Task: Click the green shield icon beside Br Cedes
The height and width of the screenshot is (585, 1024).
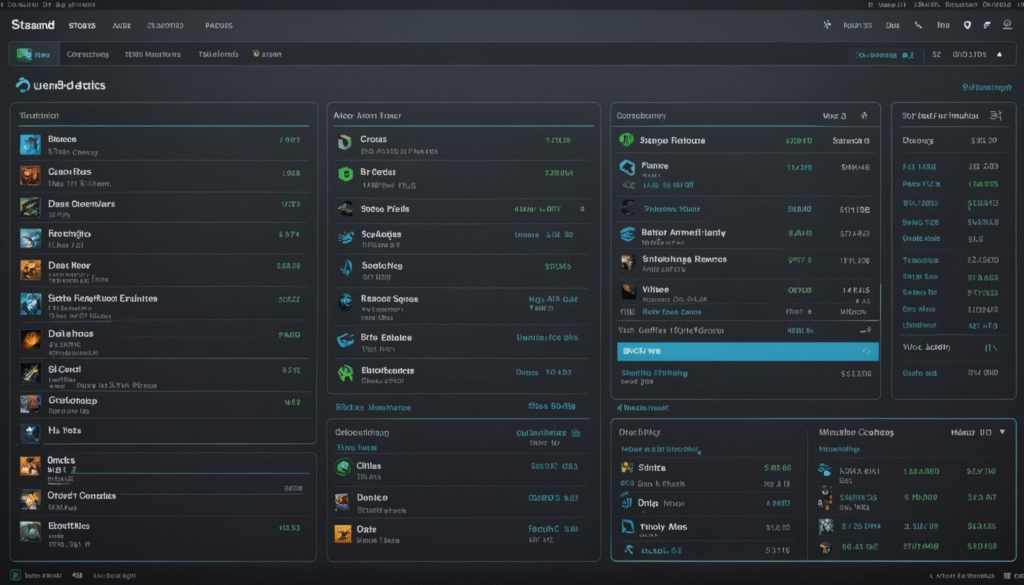Action: 344,174
